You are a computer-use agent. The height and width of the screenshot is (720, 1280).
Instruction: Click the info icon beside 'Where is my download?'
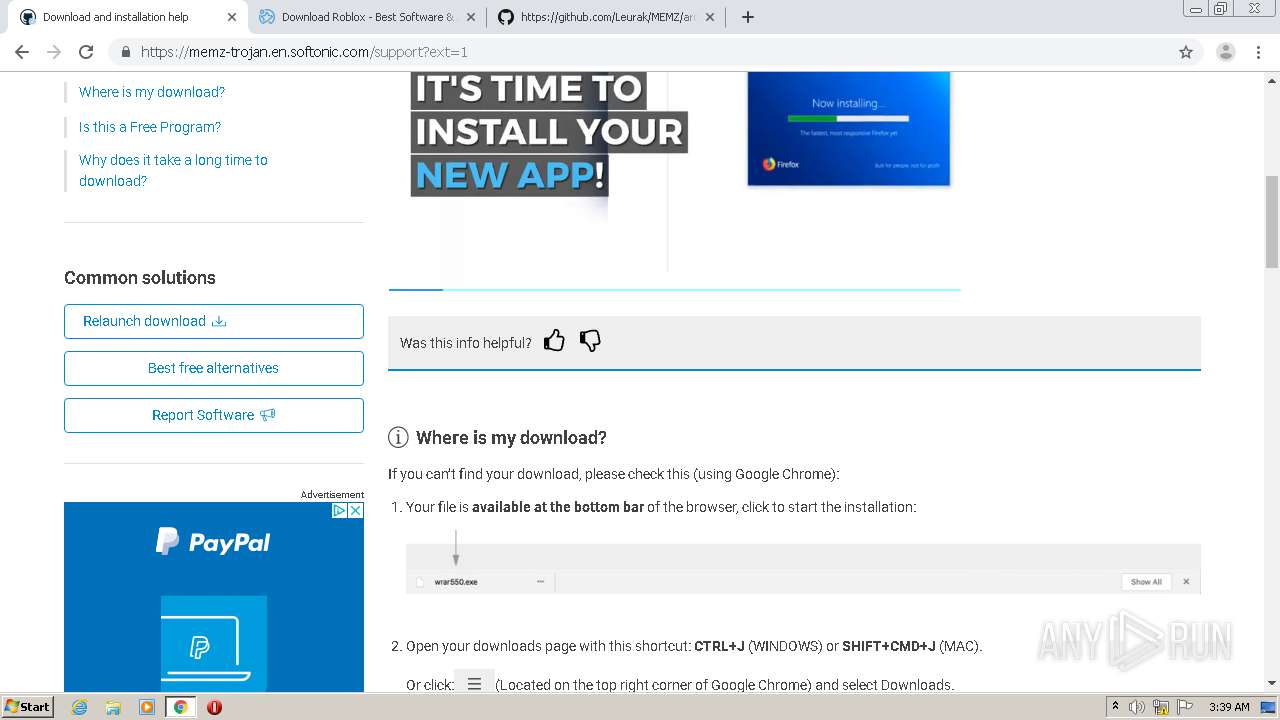398,437
